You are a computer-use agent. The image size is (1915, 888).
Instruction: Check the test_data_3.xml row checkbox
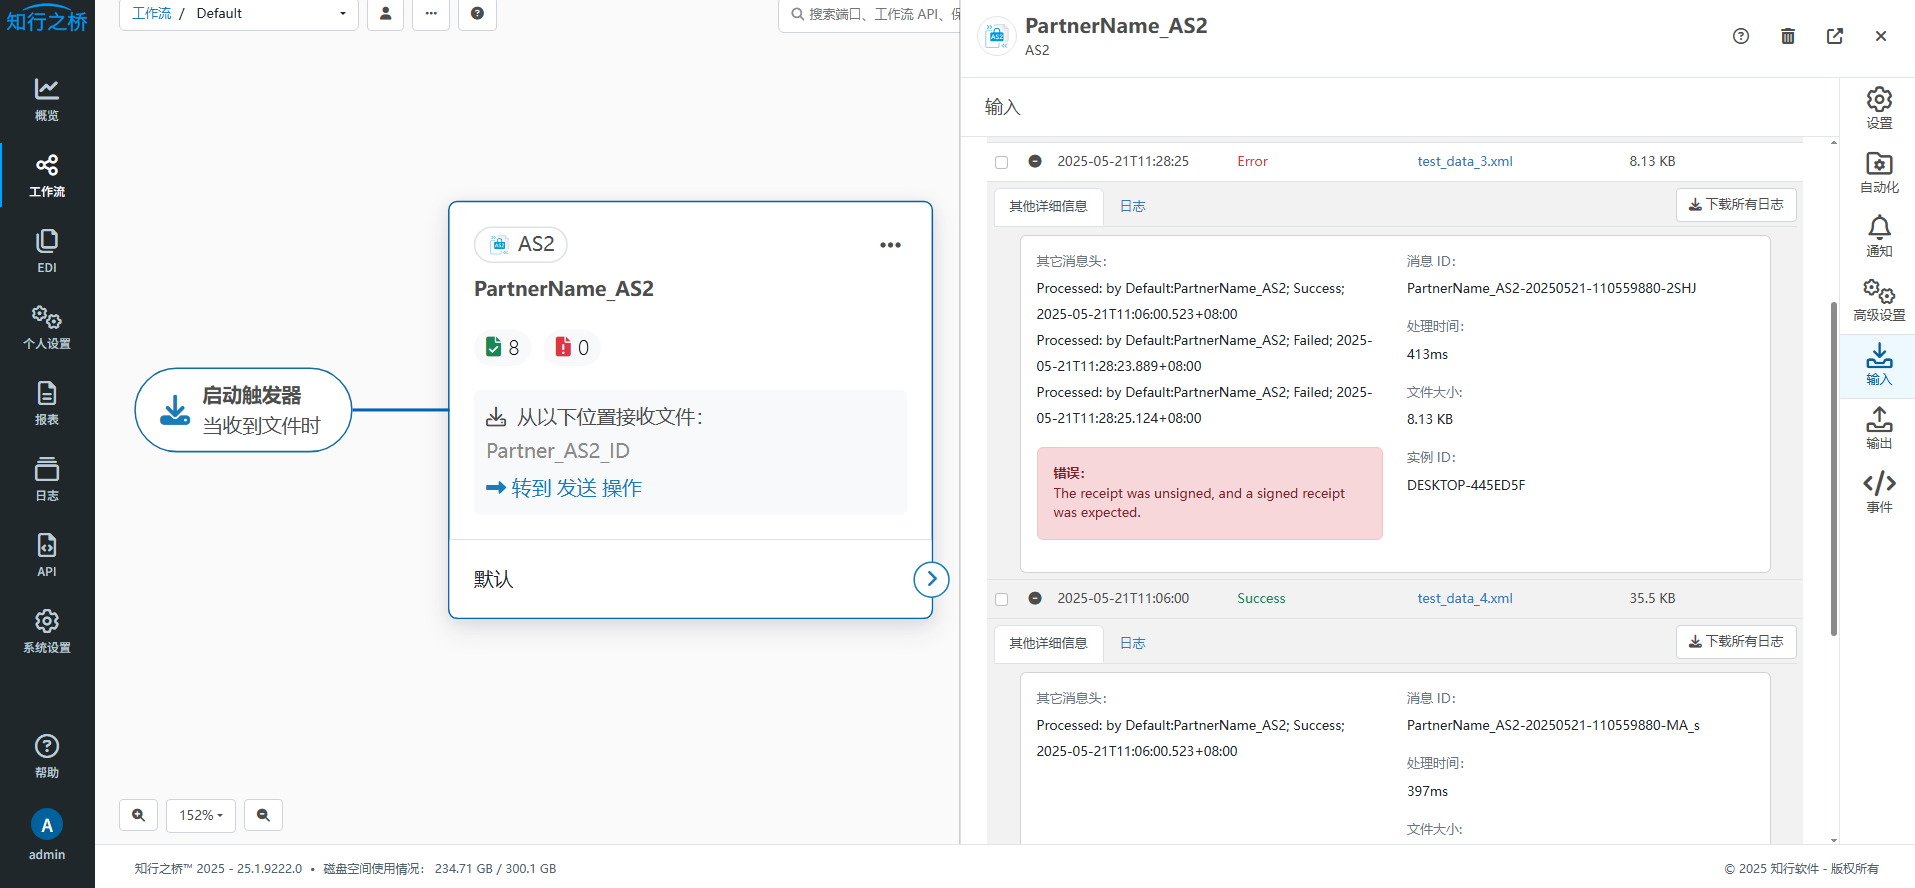[1001, 162]
